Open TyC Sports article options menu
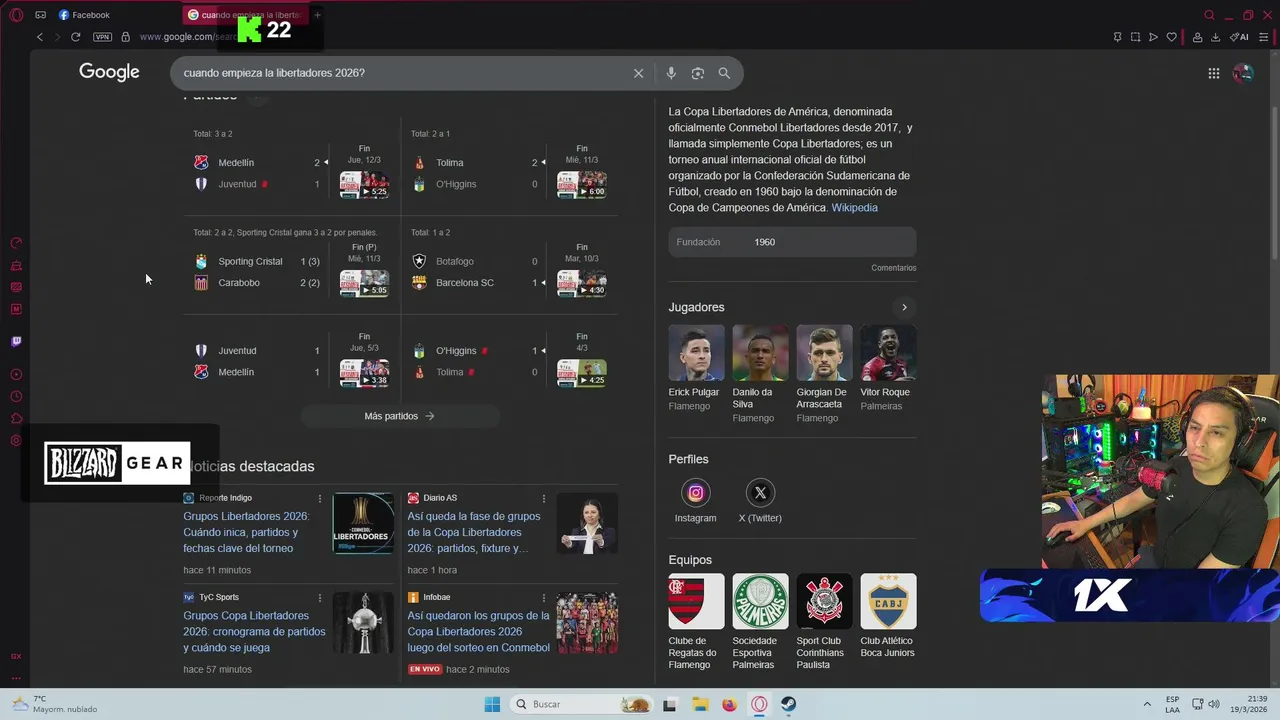This screenshot has height=720, width=1280. point(320,597)
